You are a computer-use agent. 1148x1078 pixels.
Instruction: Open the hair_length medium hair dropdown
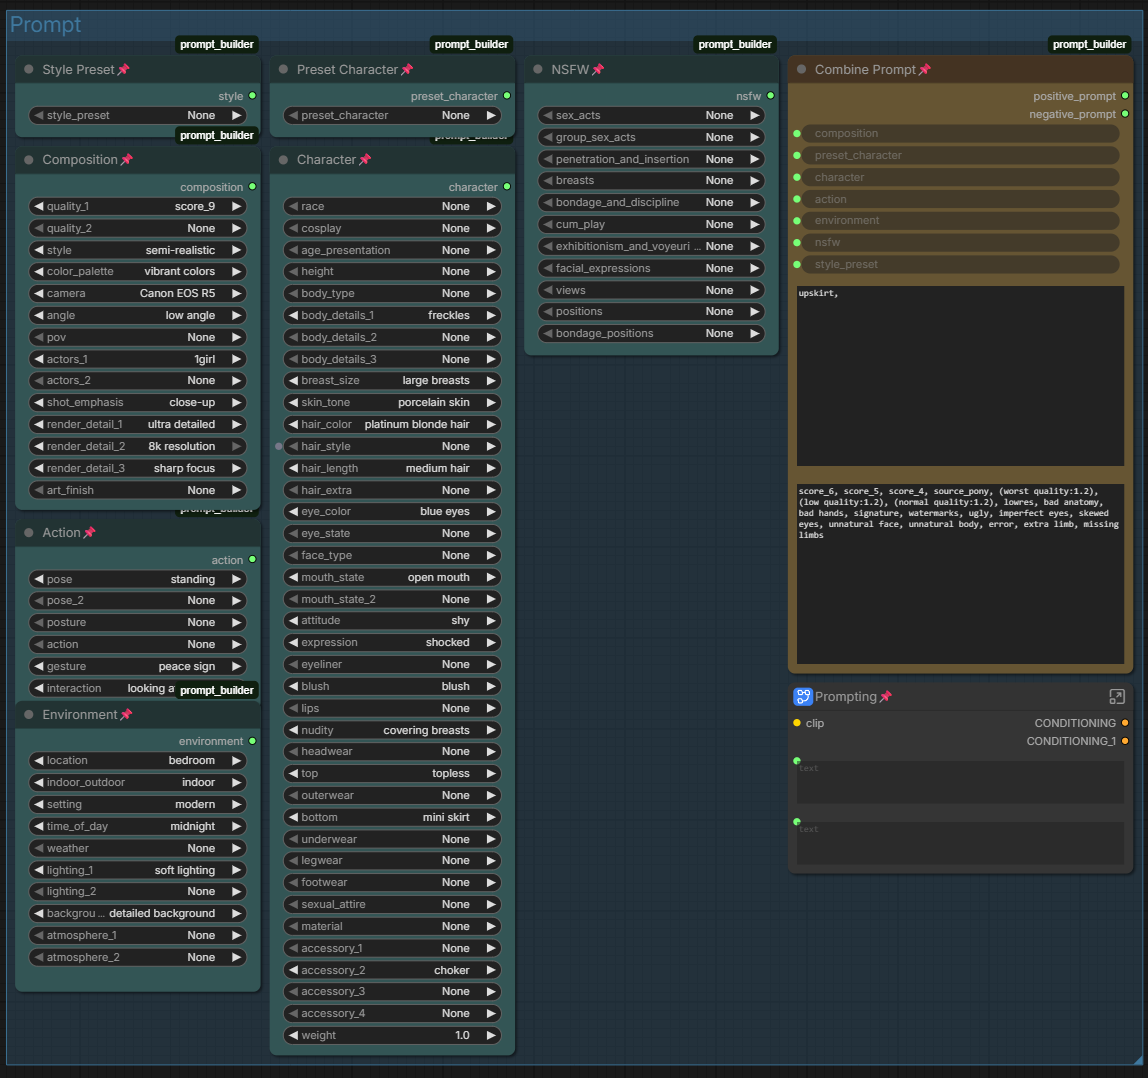392,469
